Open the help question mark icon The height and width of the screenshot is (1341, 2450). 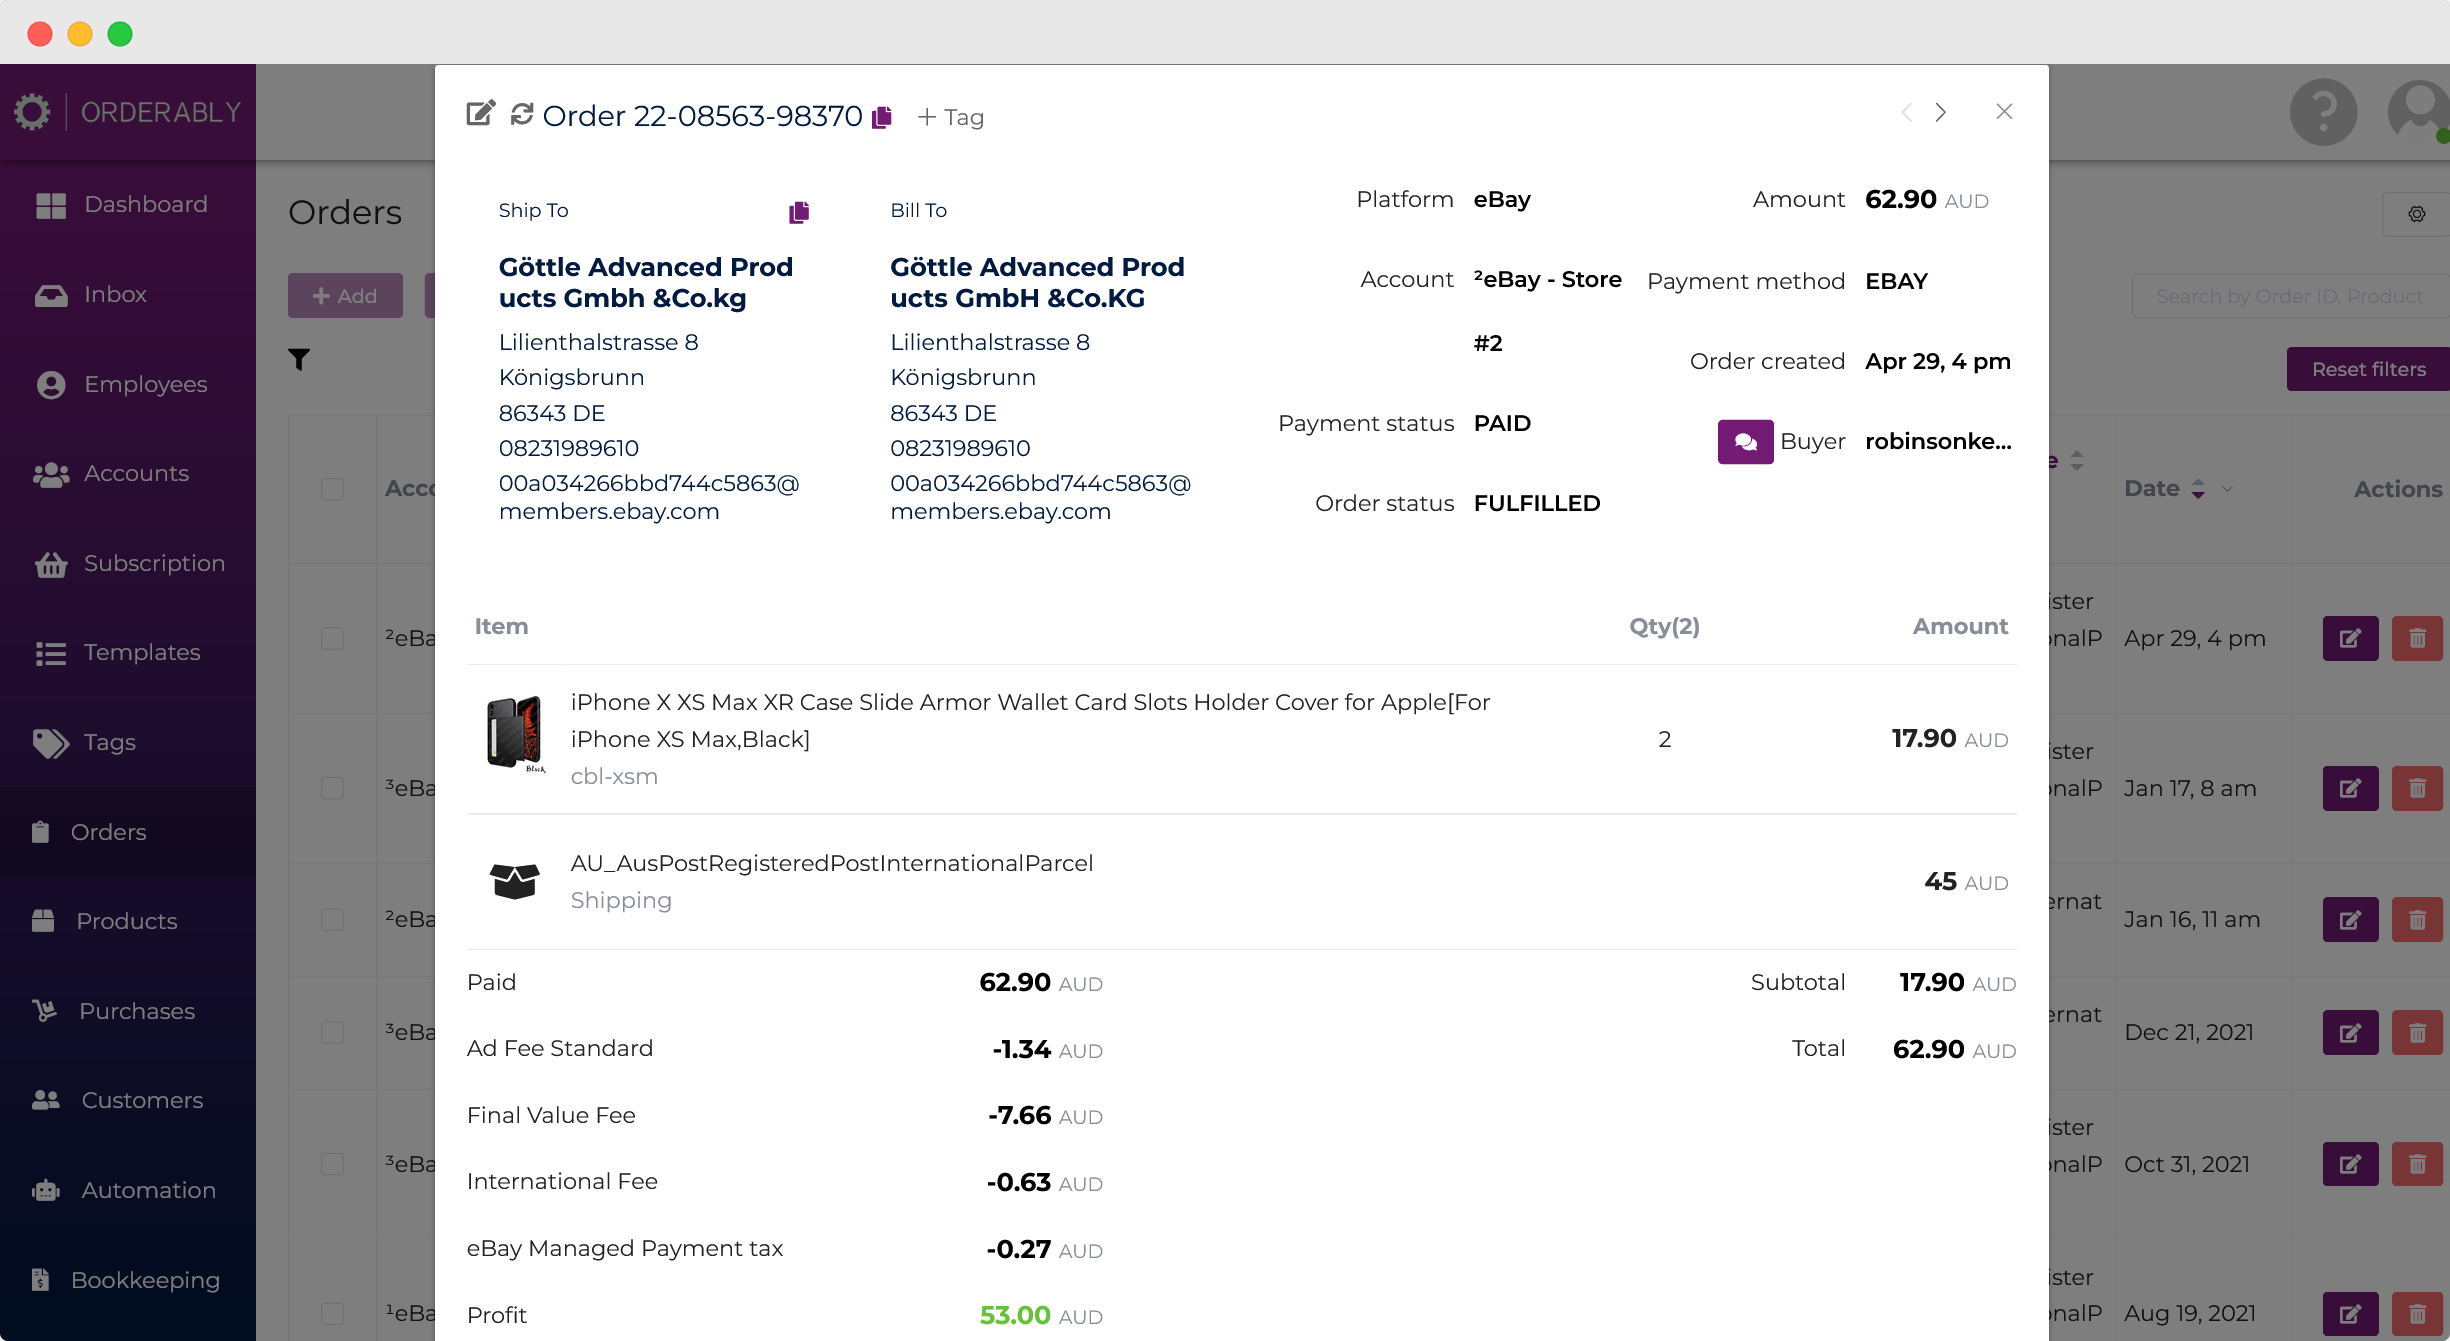[x=2323, y=112]
